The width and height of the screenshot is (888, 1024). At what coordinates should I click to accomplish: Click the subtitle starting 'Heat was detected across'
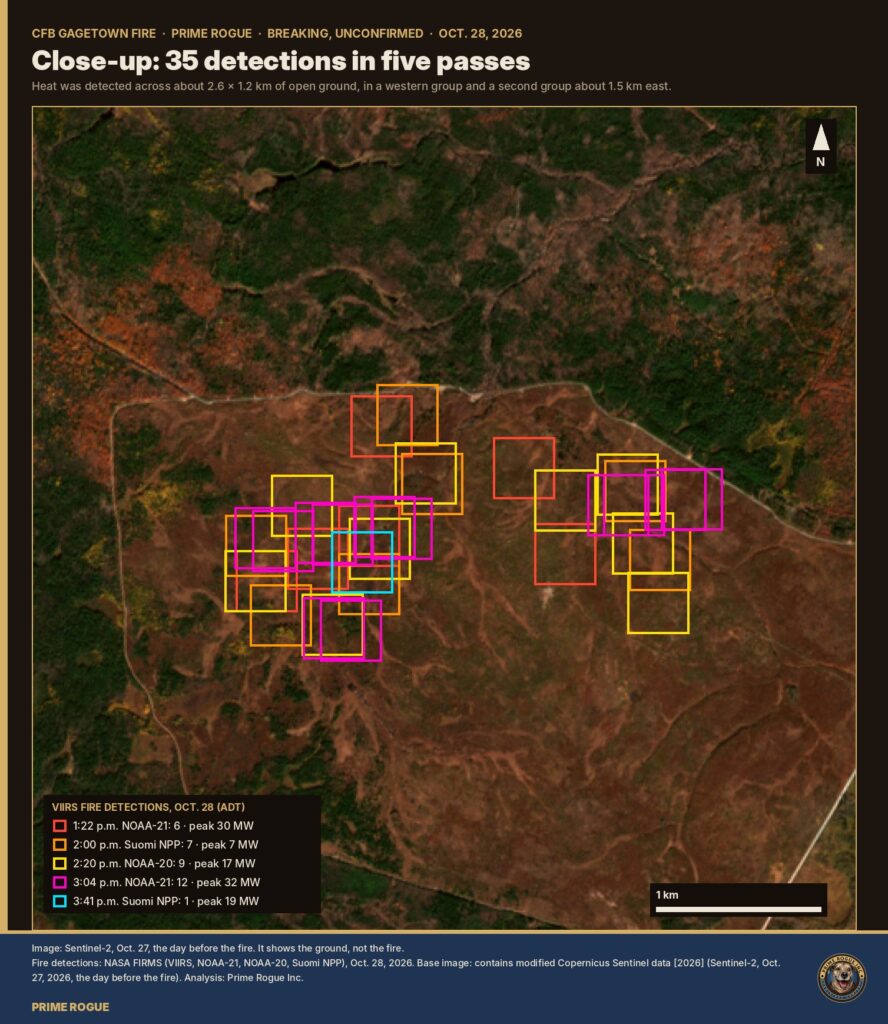click(351, 86)
